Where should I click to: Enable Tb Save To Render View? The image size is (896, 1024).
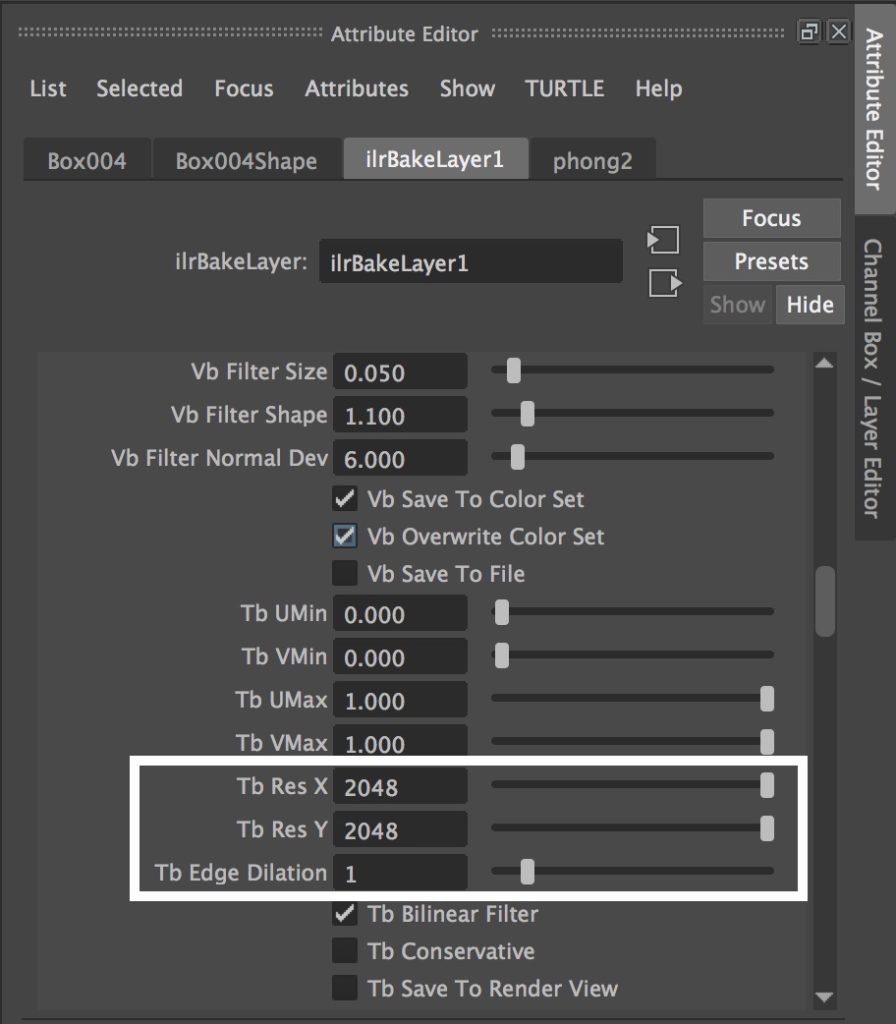tap(344, 987)
